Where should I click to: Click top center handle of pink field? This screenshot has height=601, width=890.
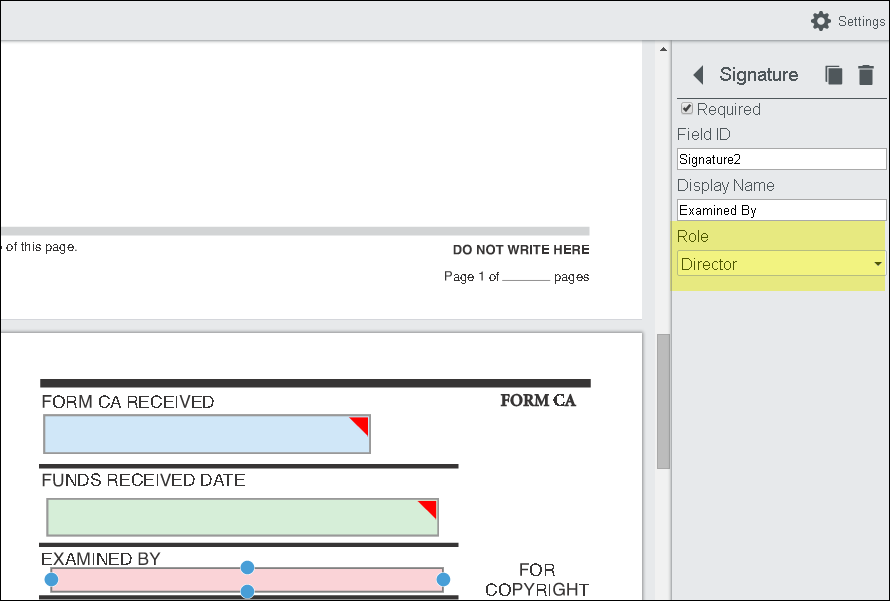tap(247, 568)
